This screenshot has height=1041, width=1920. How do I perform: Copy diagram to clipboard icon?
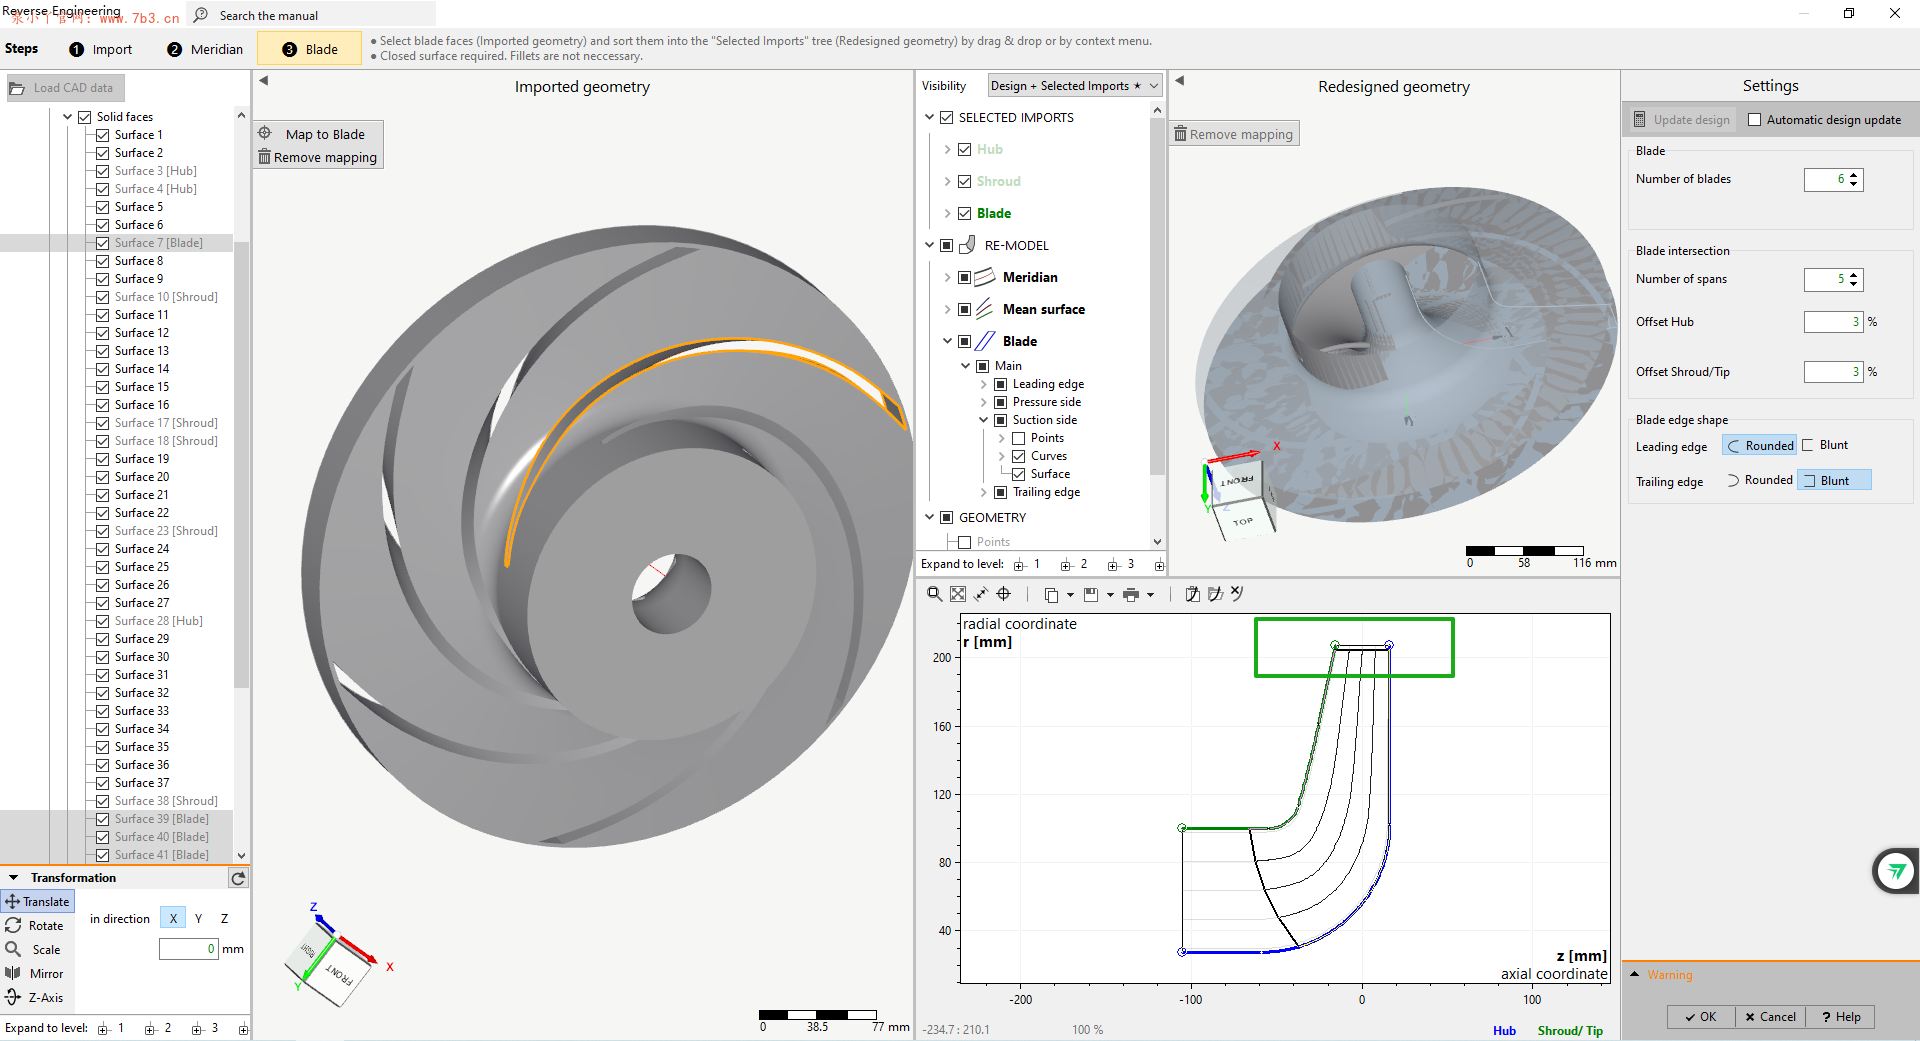(x=1051, y=595)
